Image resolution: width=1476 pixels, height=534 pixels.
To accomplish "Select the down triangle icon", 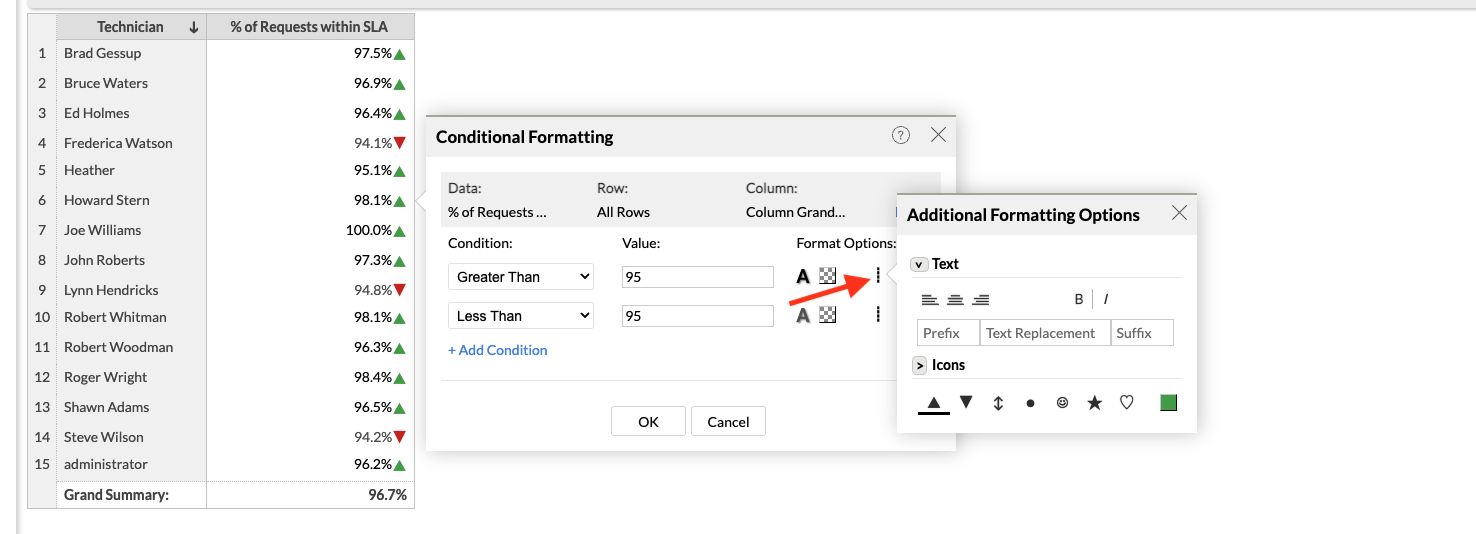I will click(966, 402).
